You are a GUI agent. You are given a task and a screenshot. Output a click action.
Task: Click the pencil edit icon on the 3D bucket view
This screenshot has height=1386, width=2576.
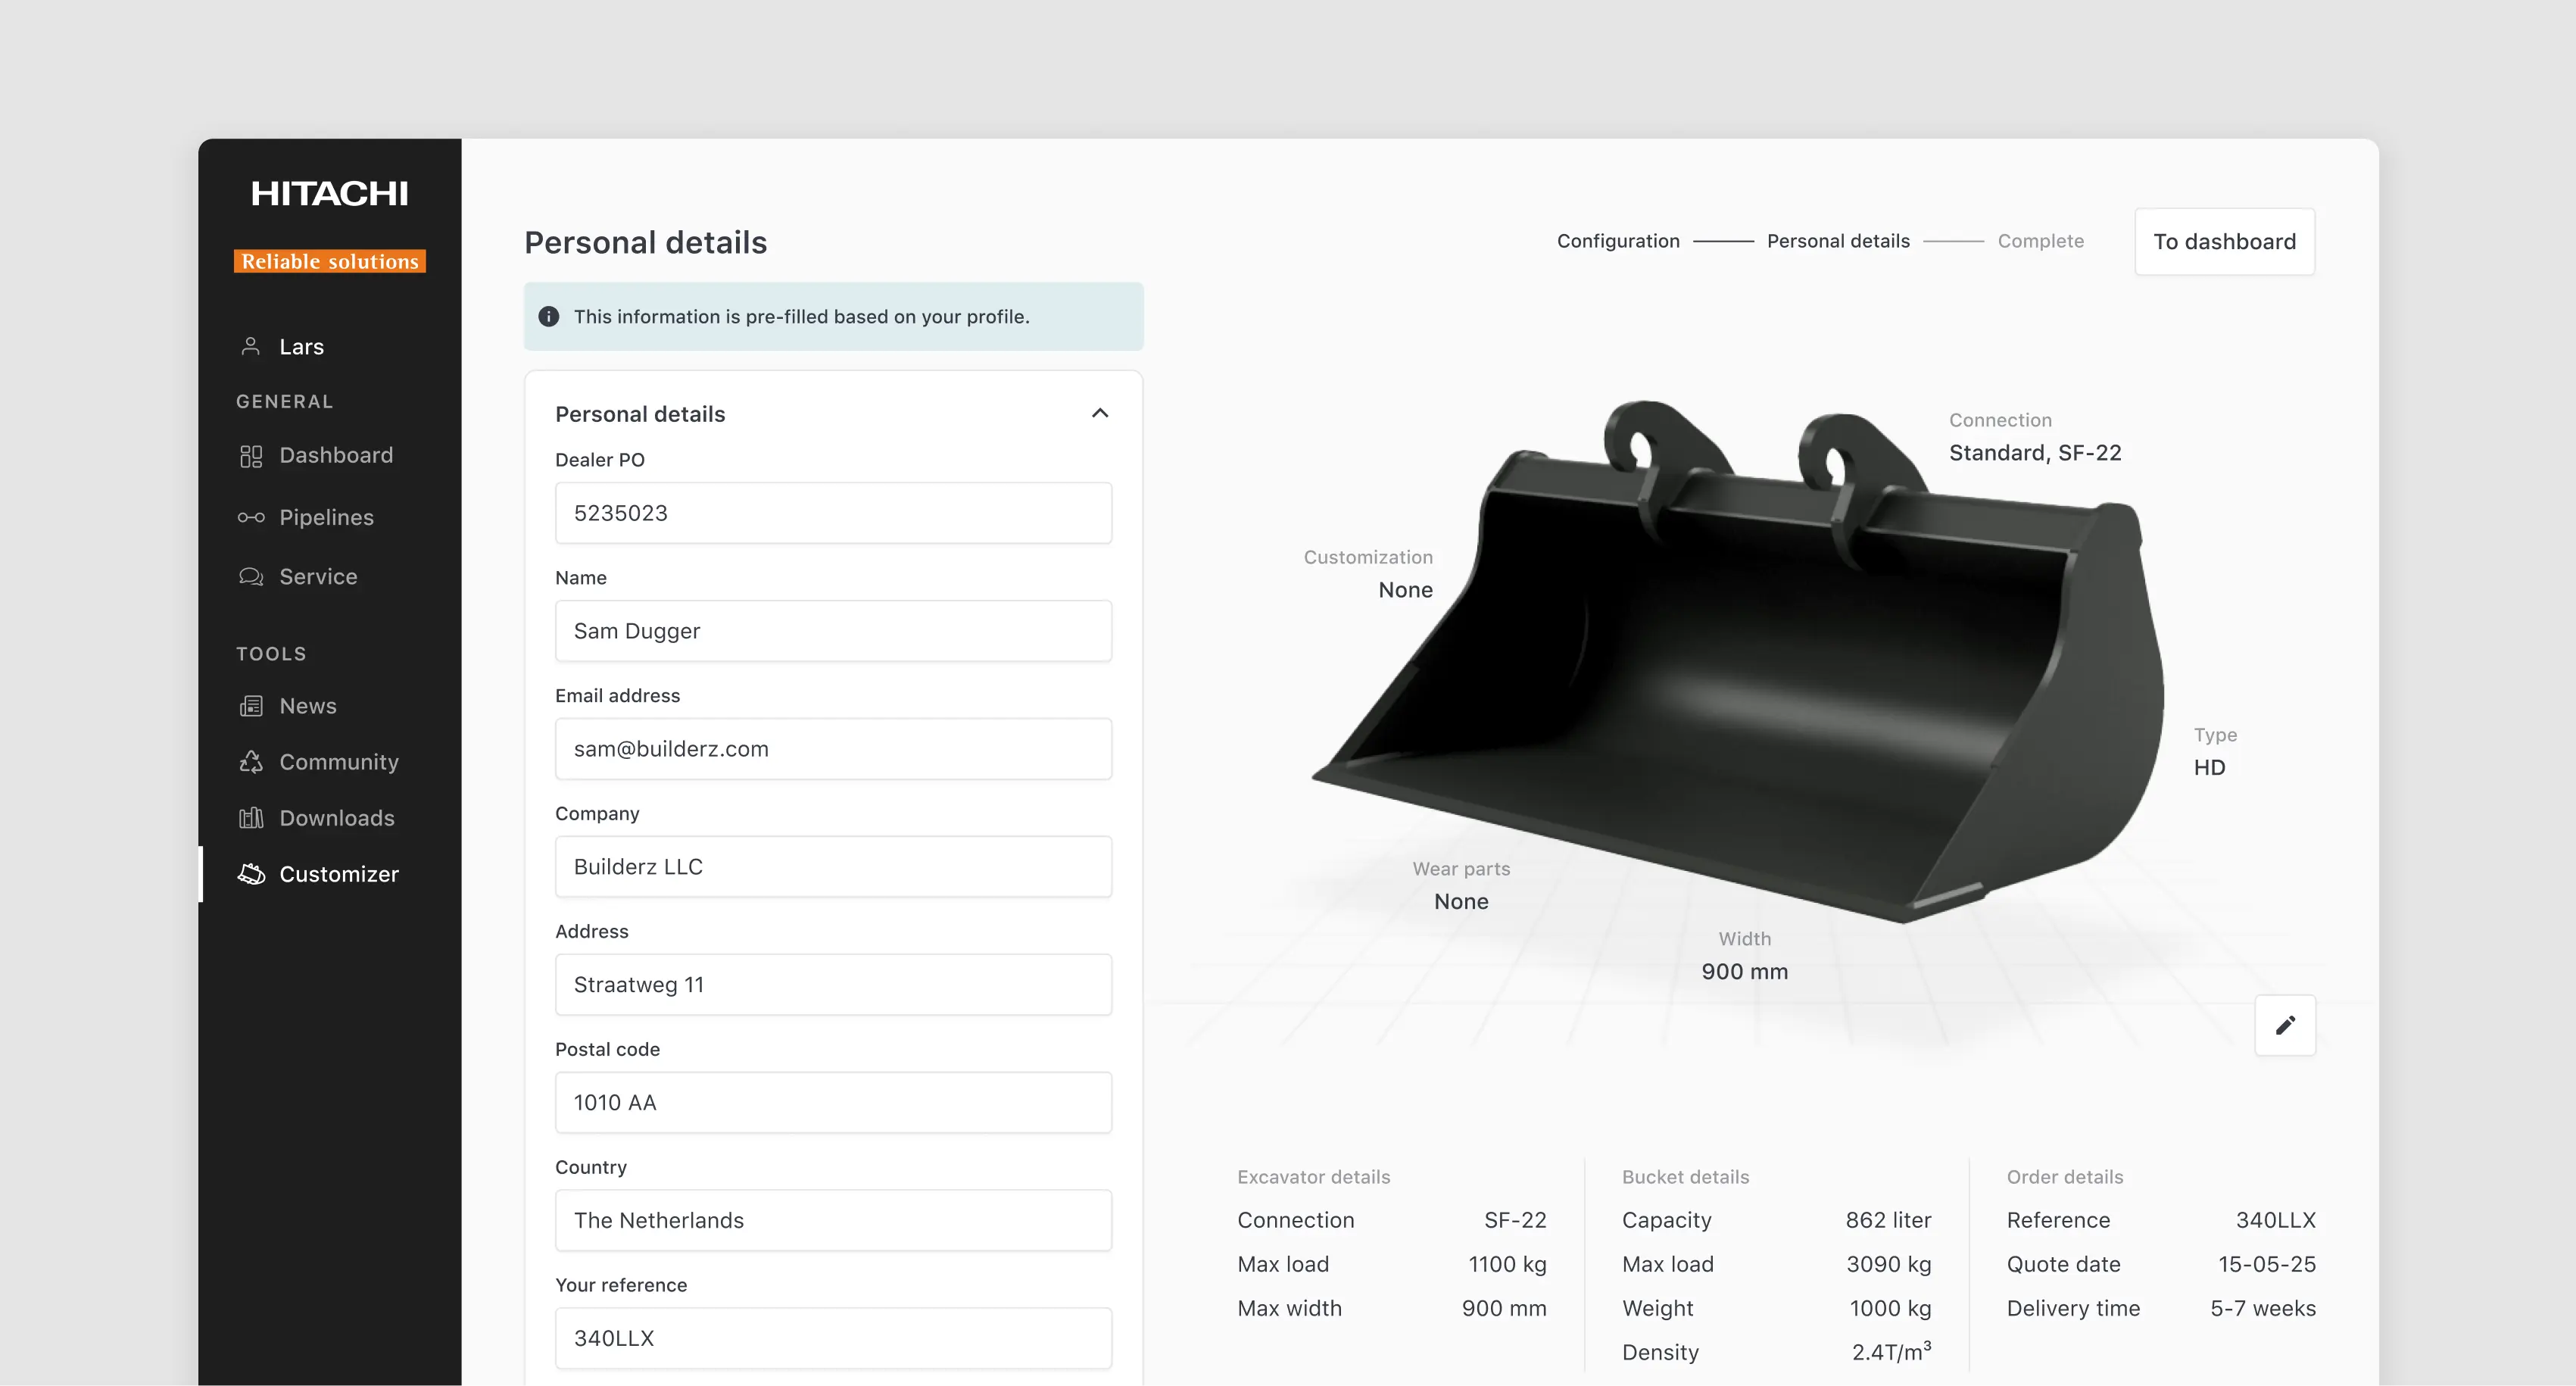point(2285,1025)
